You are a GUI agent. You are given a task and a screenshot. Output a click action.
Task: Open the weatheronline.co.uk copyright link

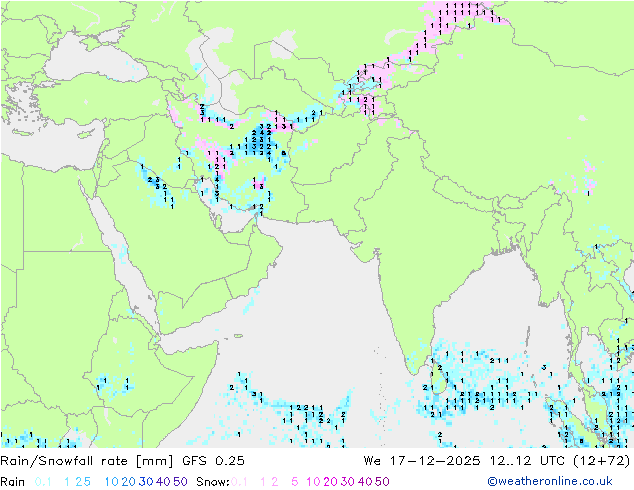pyautogui.click(x=550, y=481)
